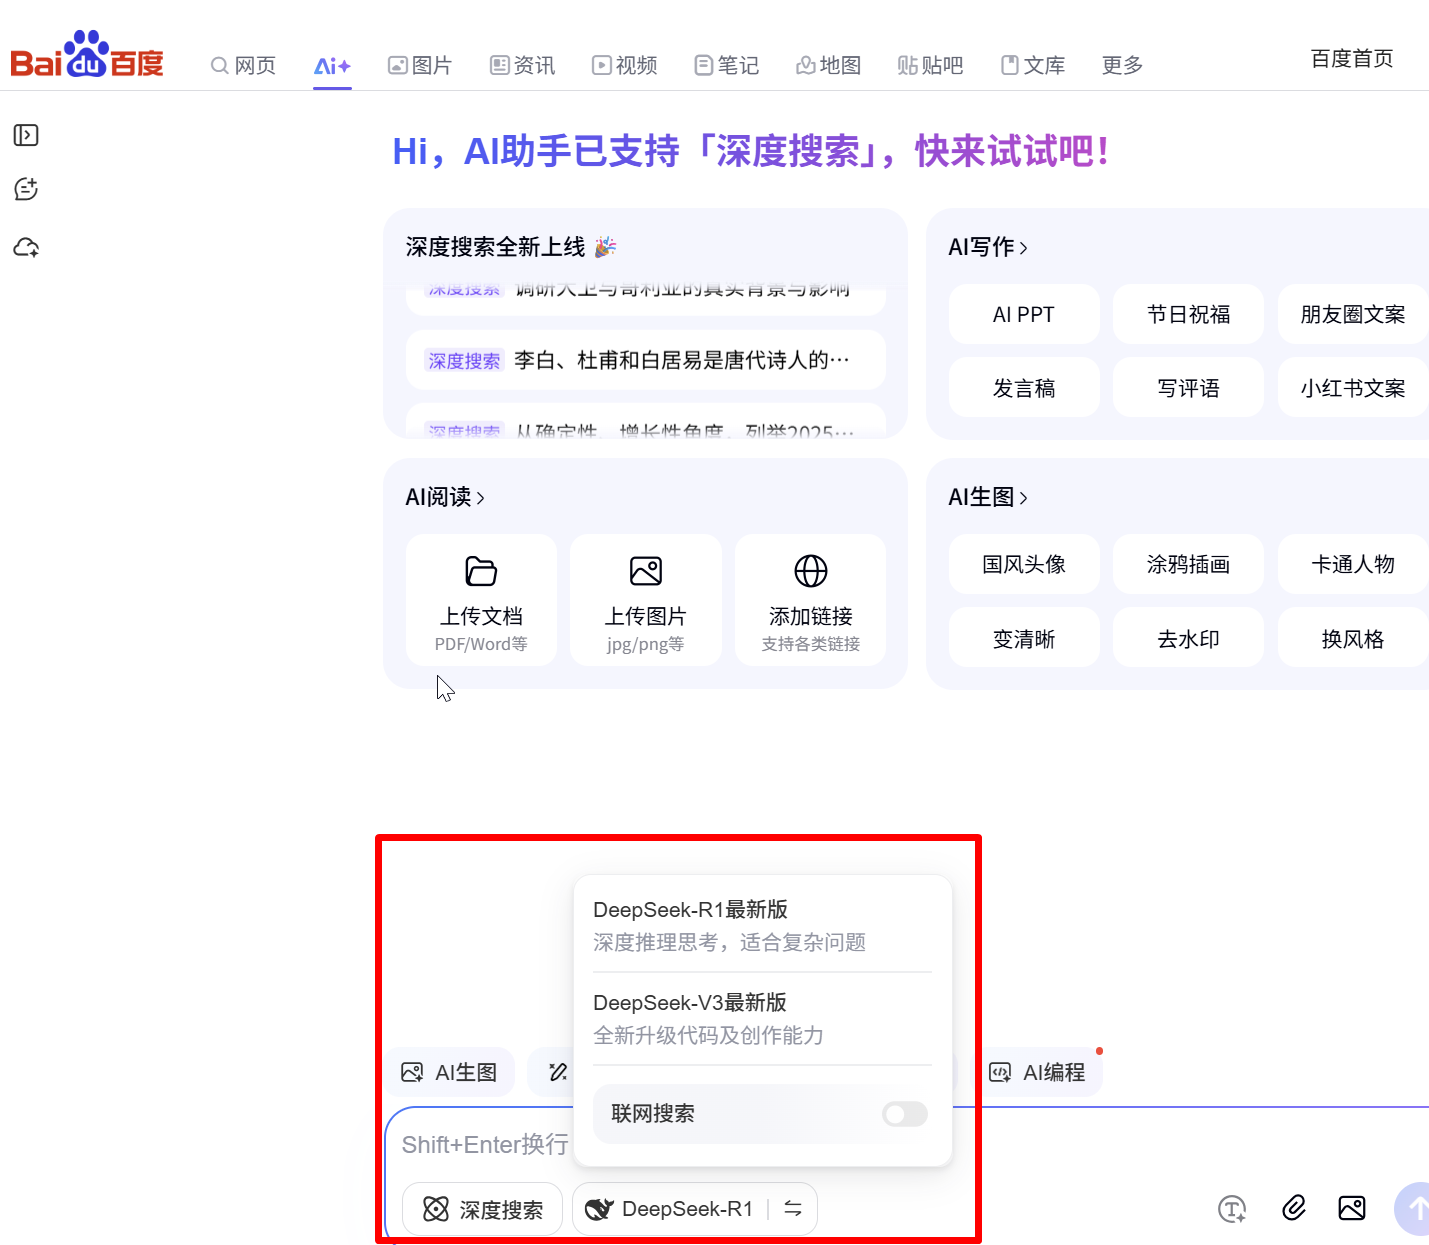Click the 卡通人物 button
Image resolution: width=1429 pixels, height=1245 pixels.
1353,564
